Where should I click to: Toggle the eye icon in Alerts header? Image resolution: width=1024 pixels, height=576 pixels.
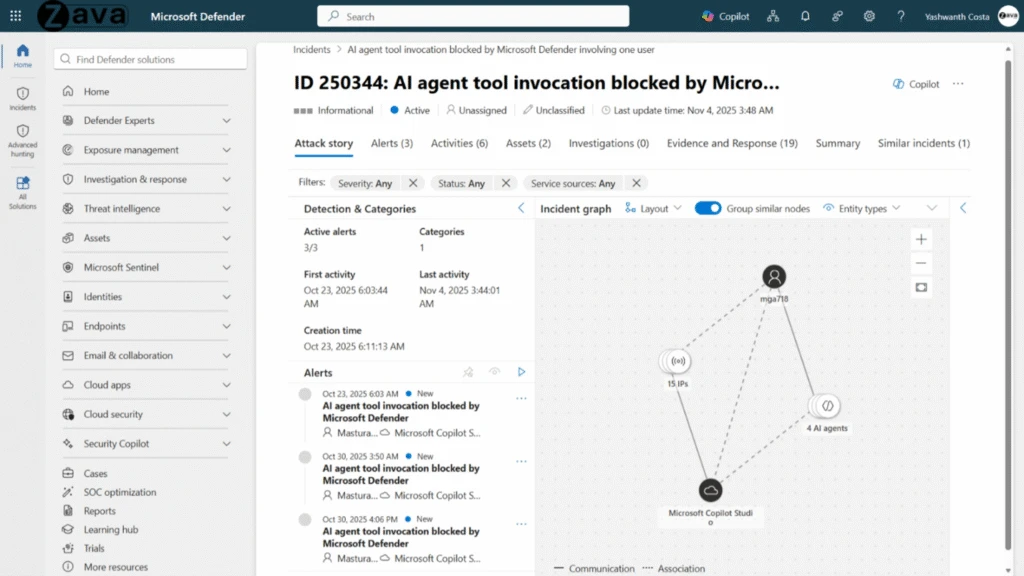point(494,372)
